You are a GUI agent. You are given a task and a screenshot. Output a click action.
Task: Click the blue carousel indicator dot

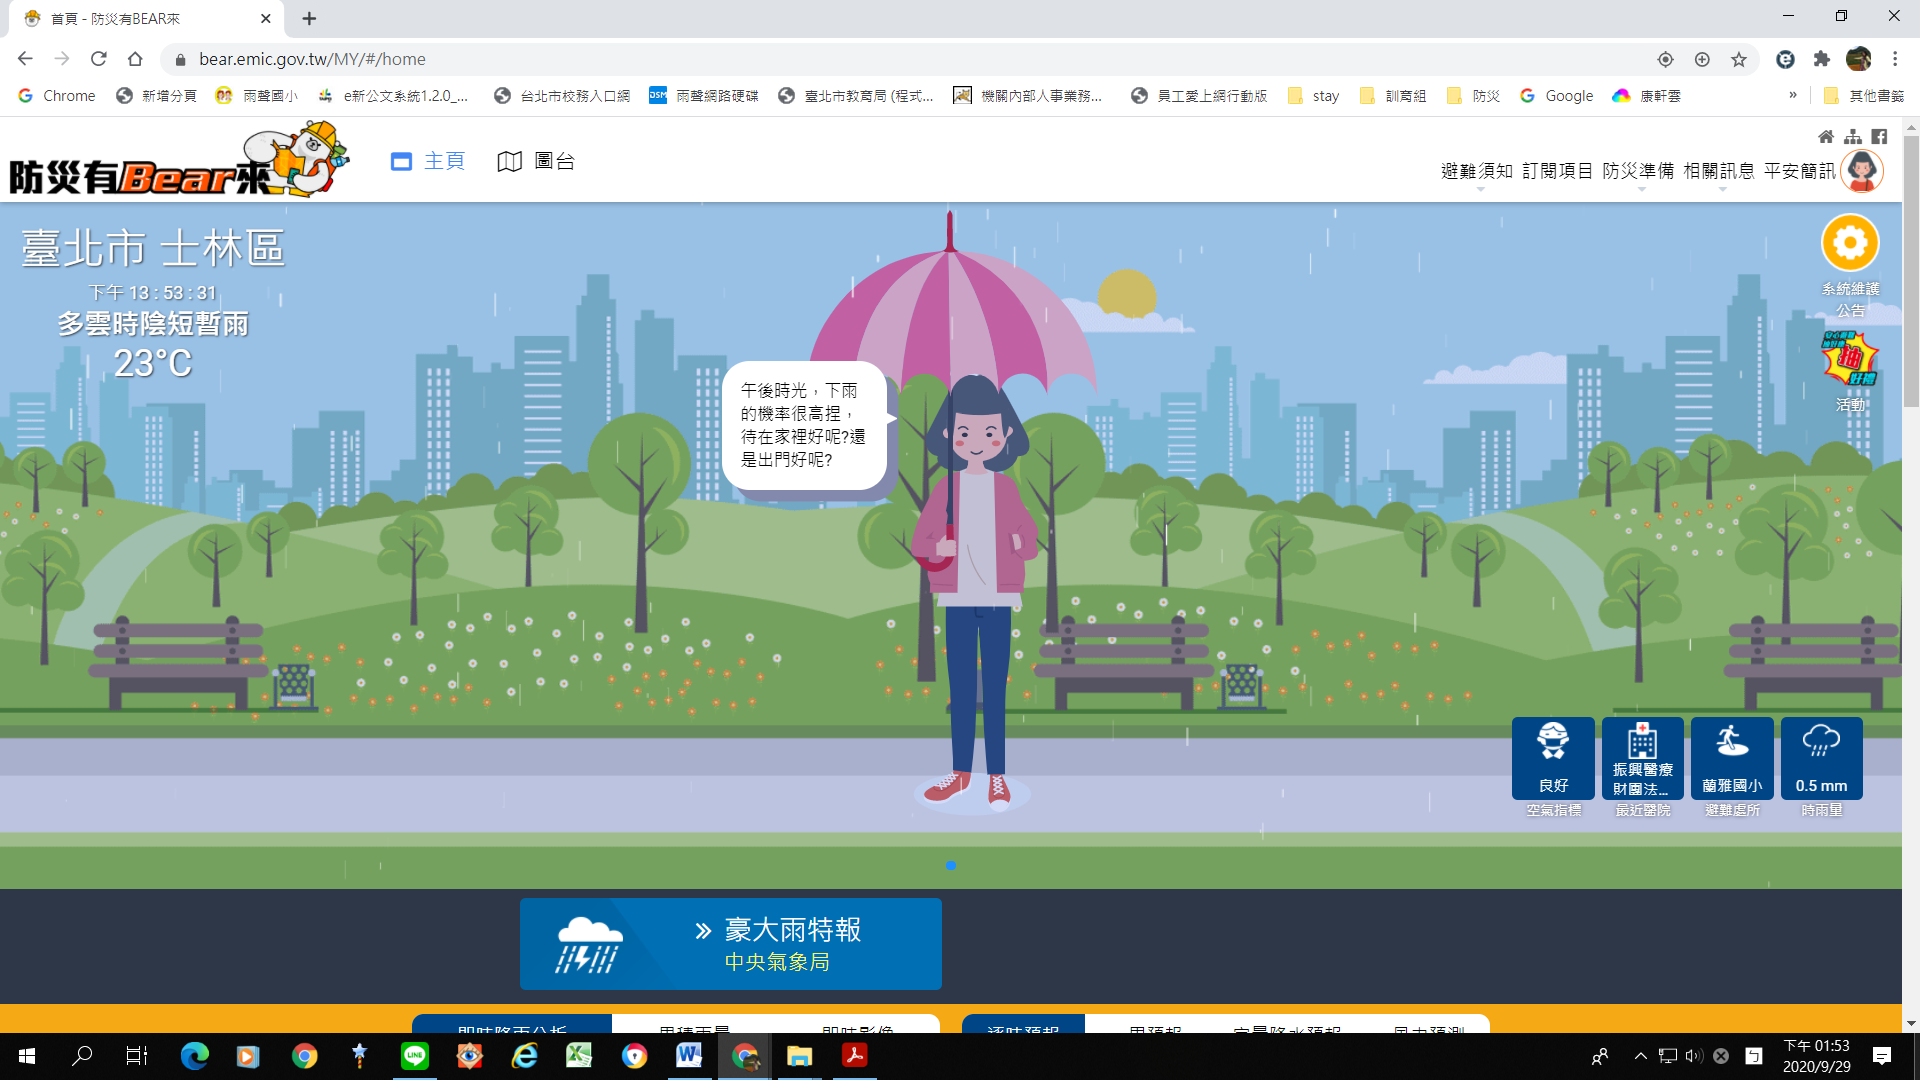(950, 866)
